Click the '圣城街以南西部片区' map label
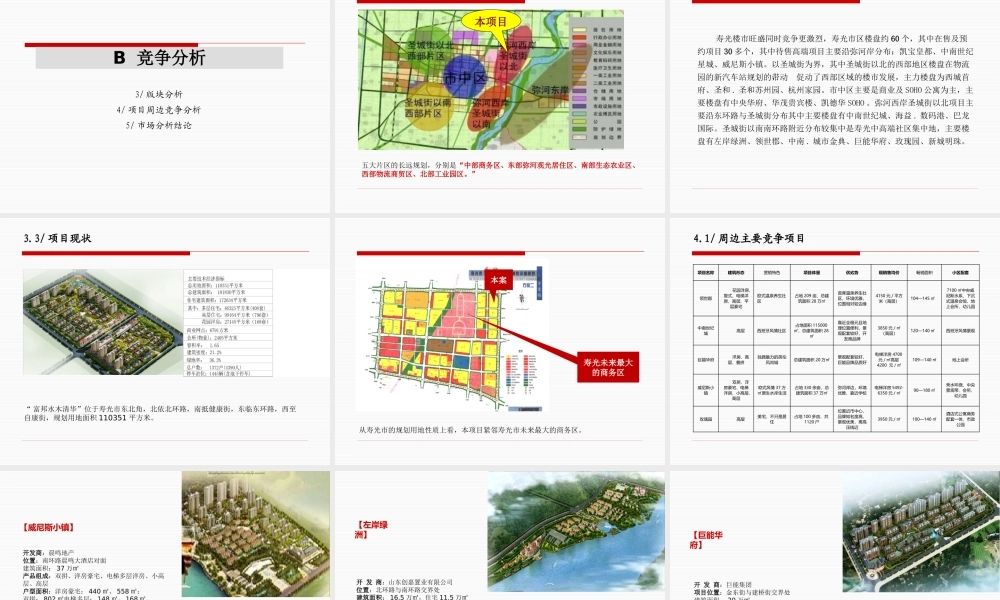 click(x=428, y=108)
